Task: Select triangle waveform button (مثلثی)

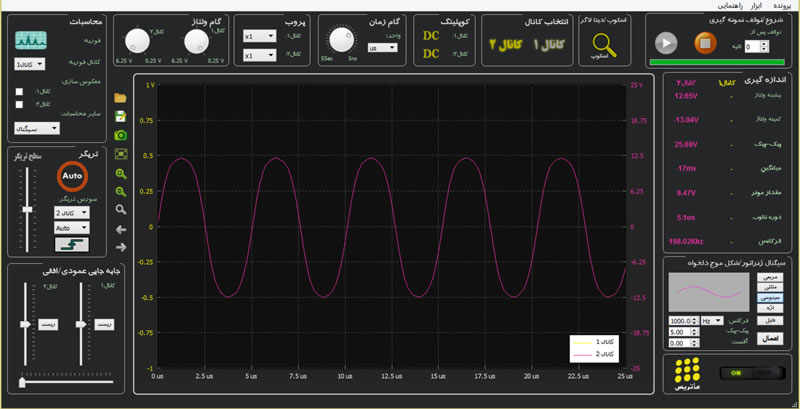Action: click(770, 287)
